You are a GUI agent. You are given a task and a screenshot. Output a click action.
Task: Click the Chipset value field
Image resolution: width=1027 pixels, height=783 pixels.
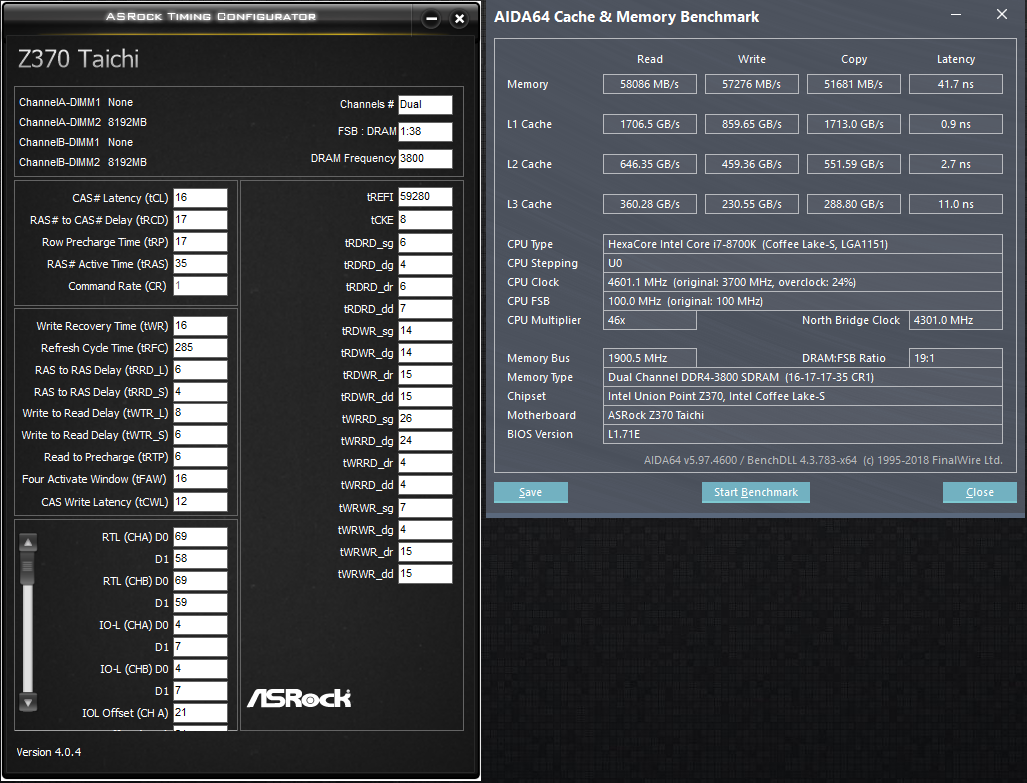coord(802,396)
